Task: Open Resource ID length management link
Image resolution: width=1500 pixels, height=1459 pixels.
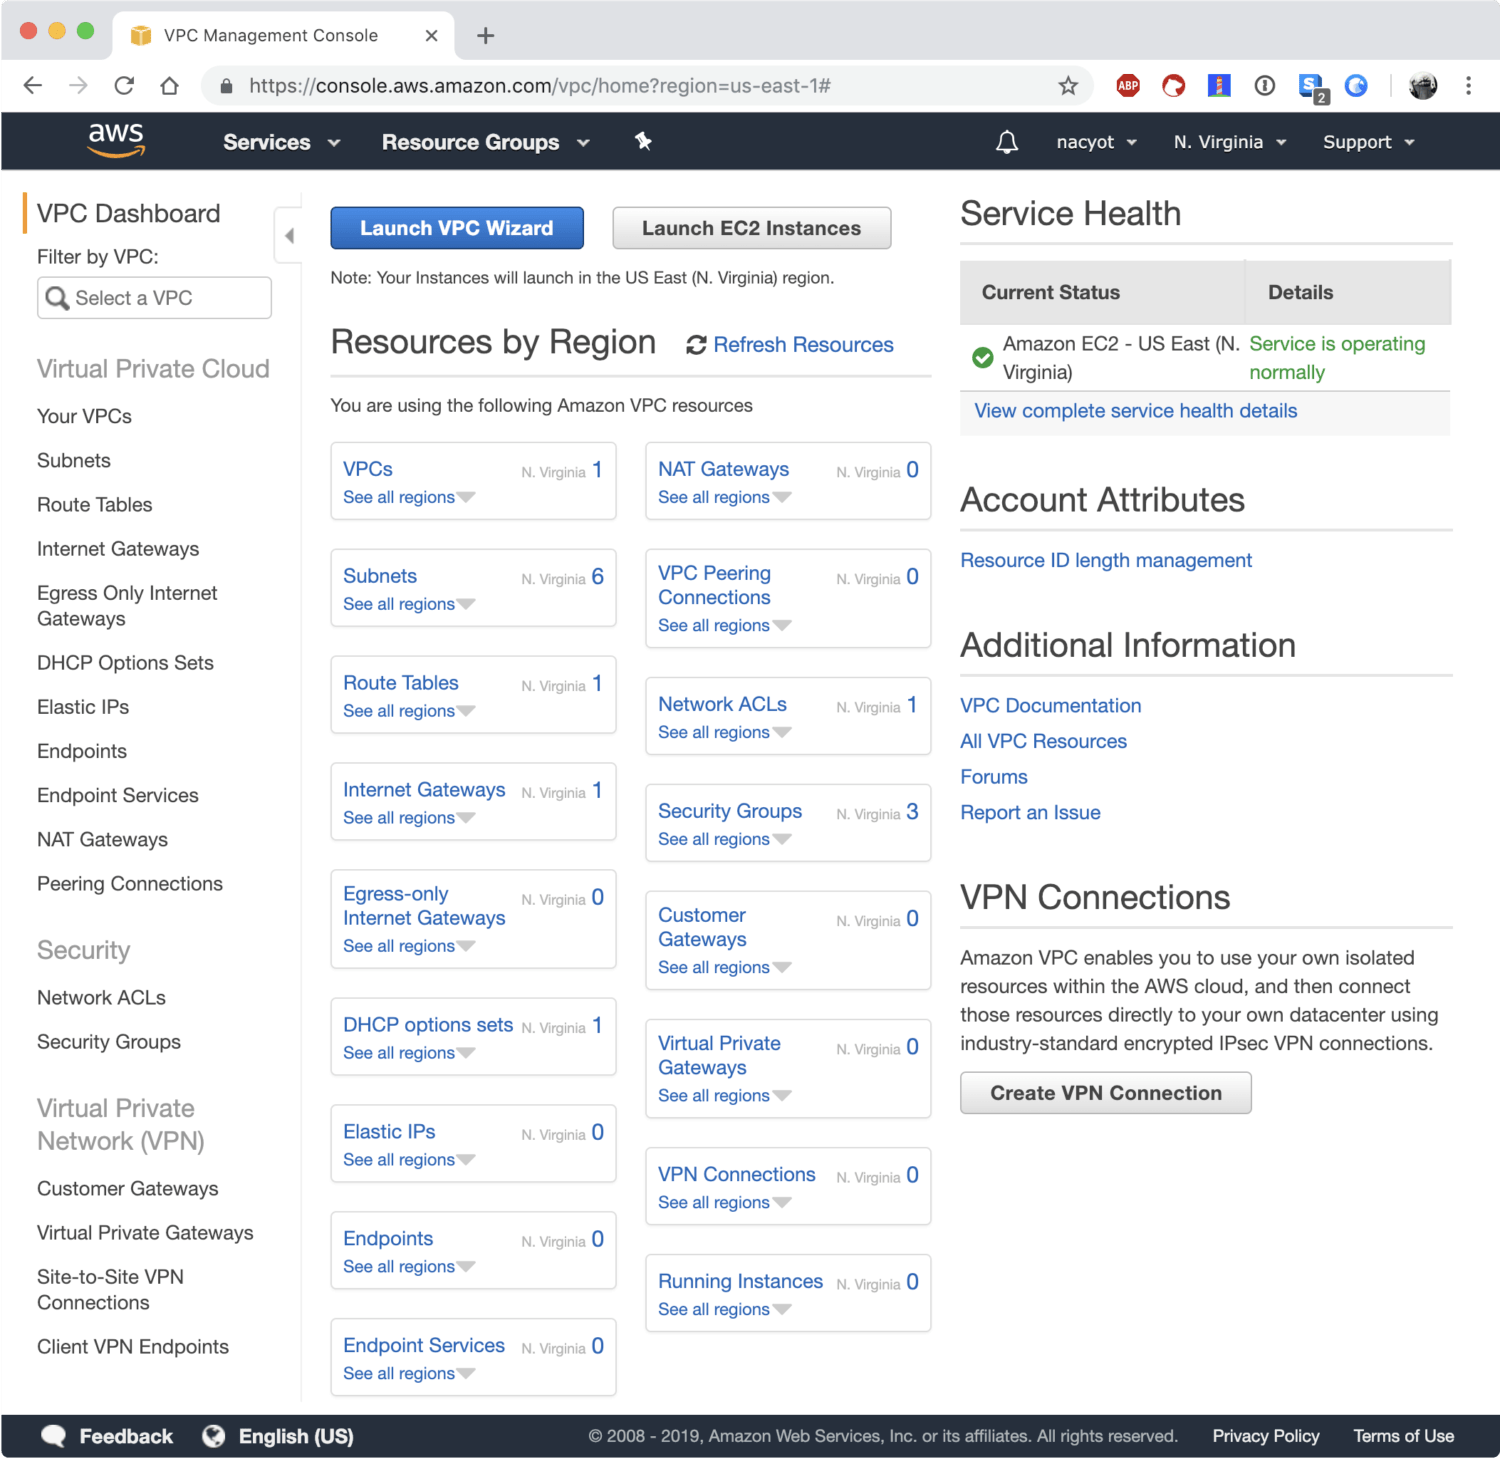Action: 1106,560
